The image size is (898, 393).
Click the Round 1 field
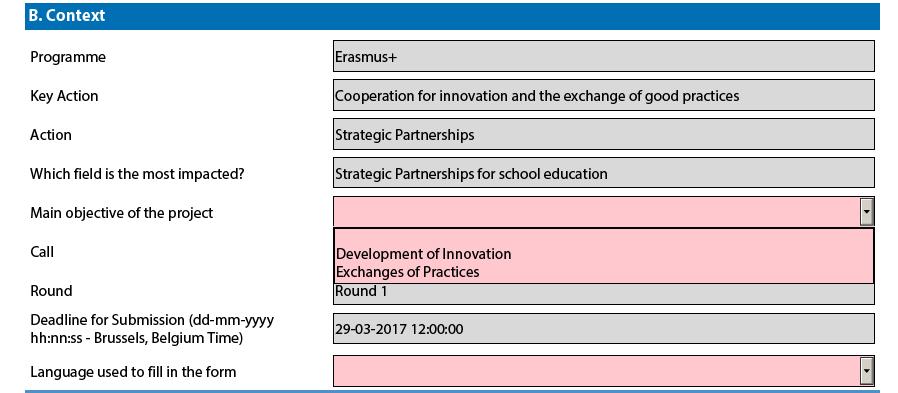click(x=604, y=293)
